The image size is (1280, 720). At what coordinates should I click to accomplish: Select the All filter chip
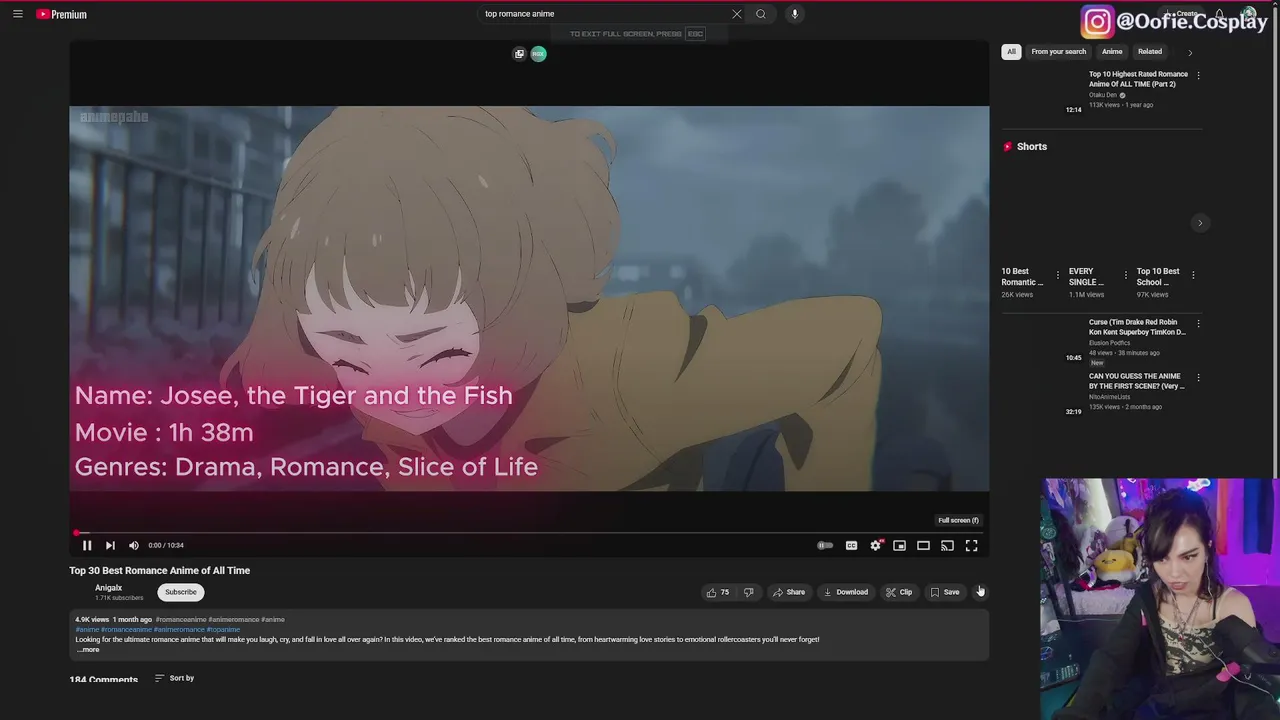click(x=1011, y=52)
